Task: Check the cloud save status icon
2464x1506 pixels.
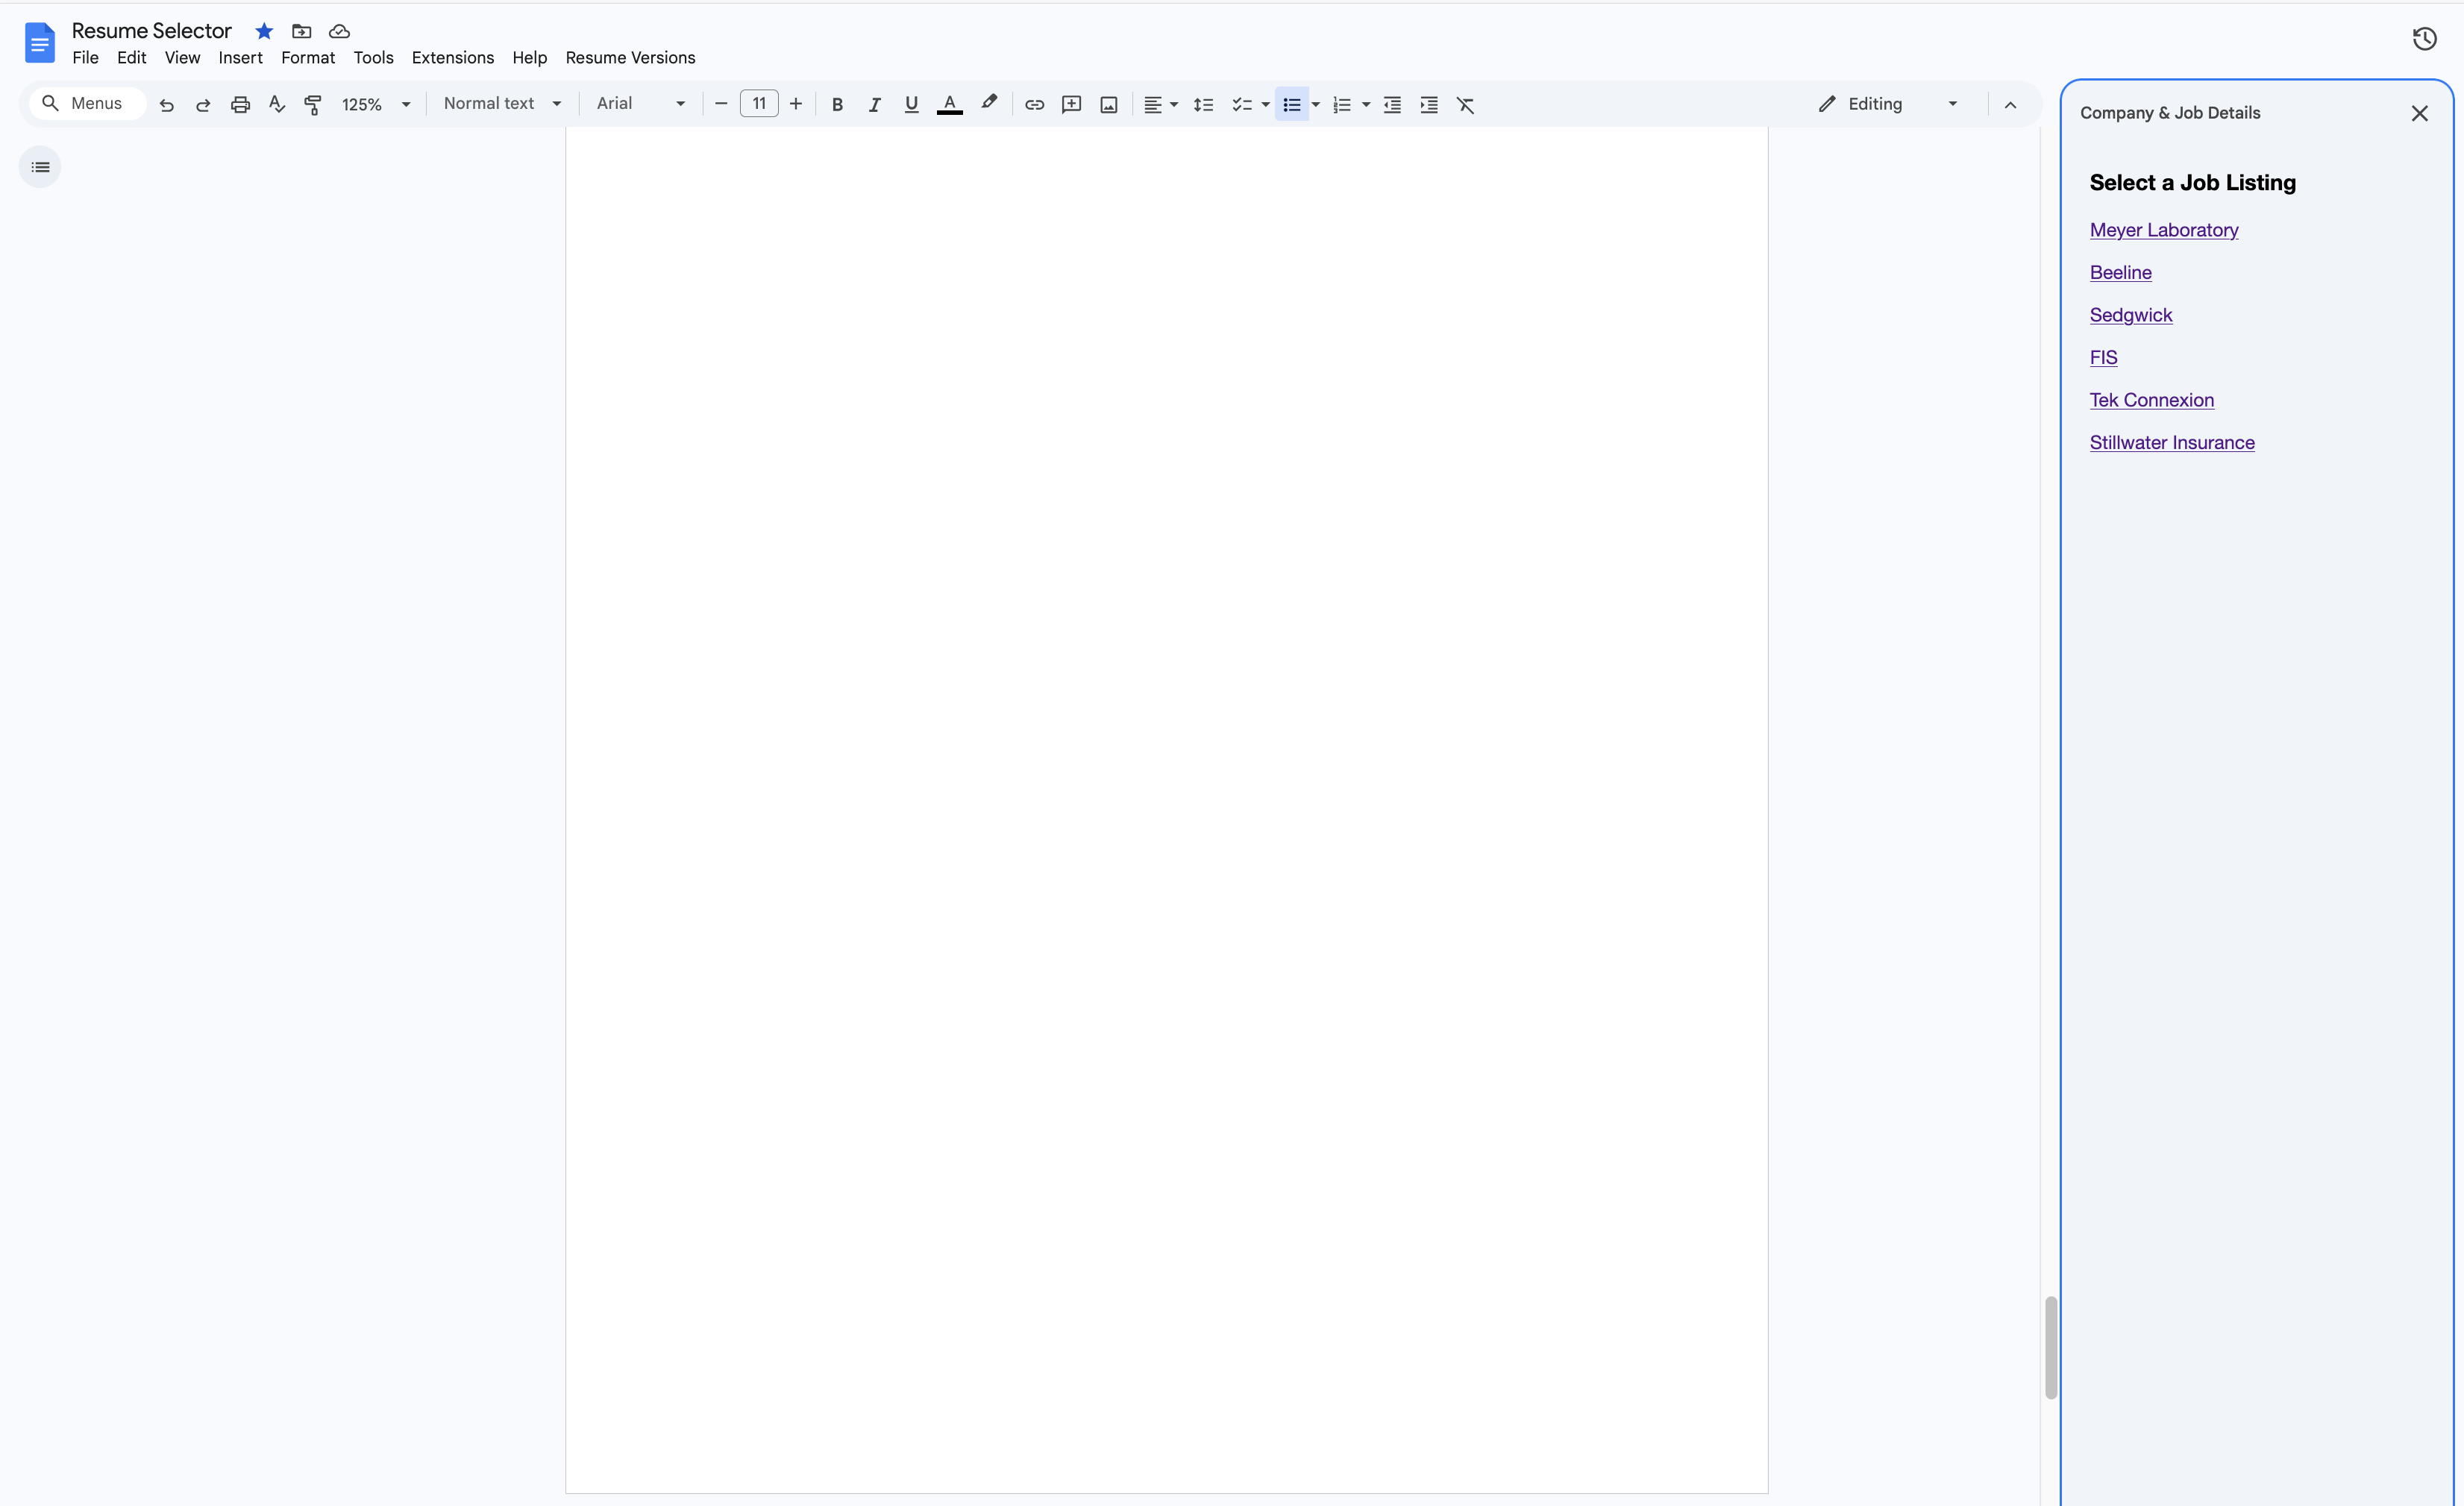Action: coord(339,31)
